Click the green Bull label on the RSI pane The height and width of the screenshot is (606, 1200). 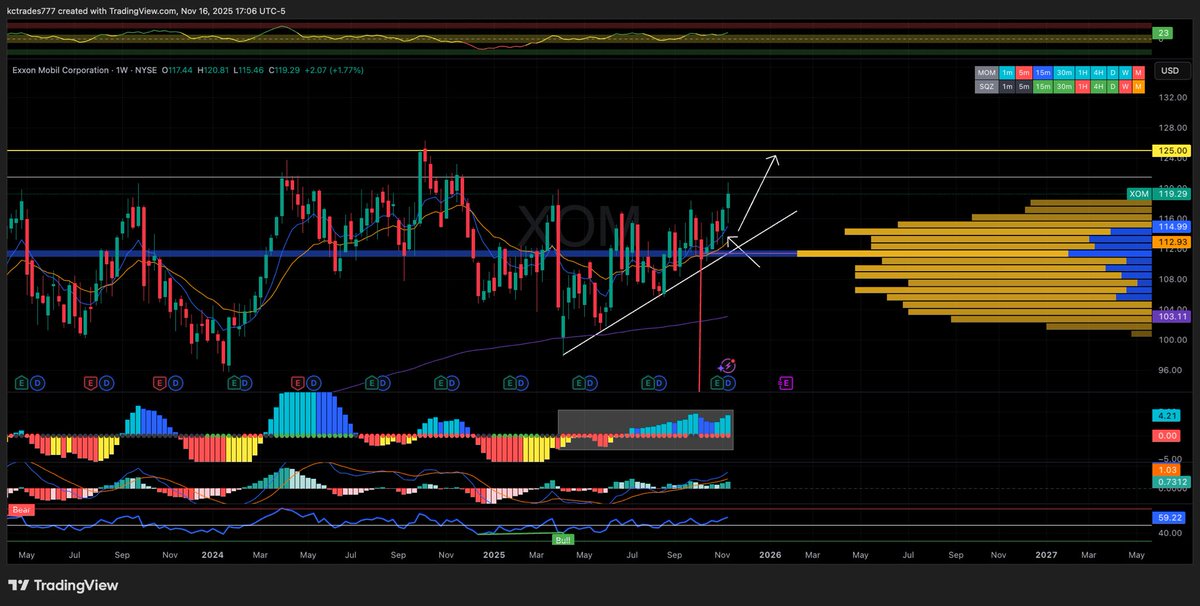[x=561, y=538]
